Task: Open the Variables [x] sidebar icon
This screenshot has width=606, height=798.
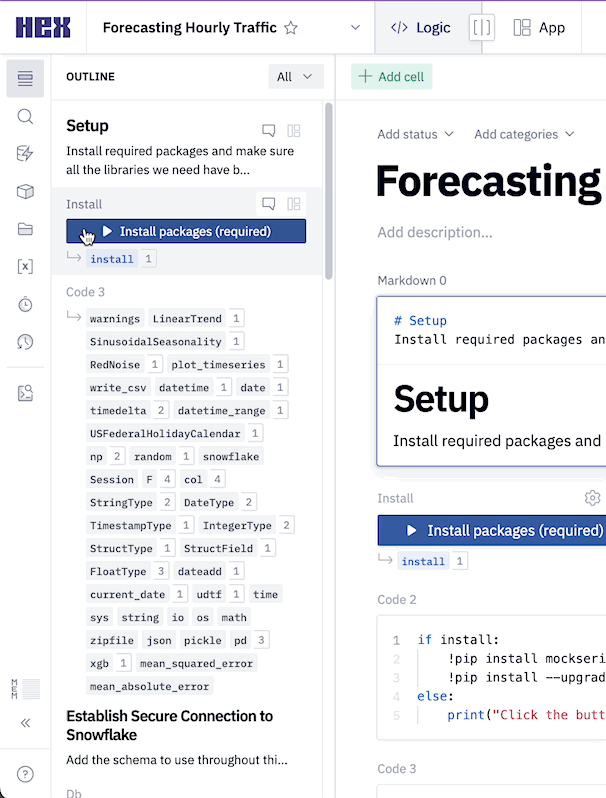Action: 25,266
